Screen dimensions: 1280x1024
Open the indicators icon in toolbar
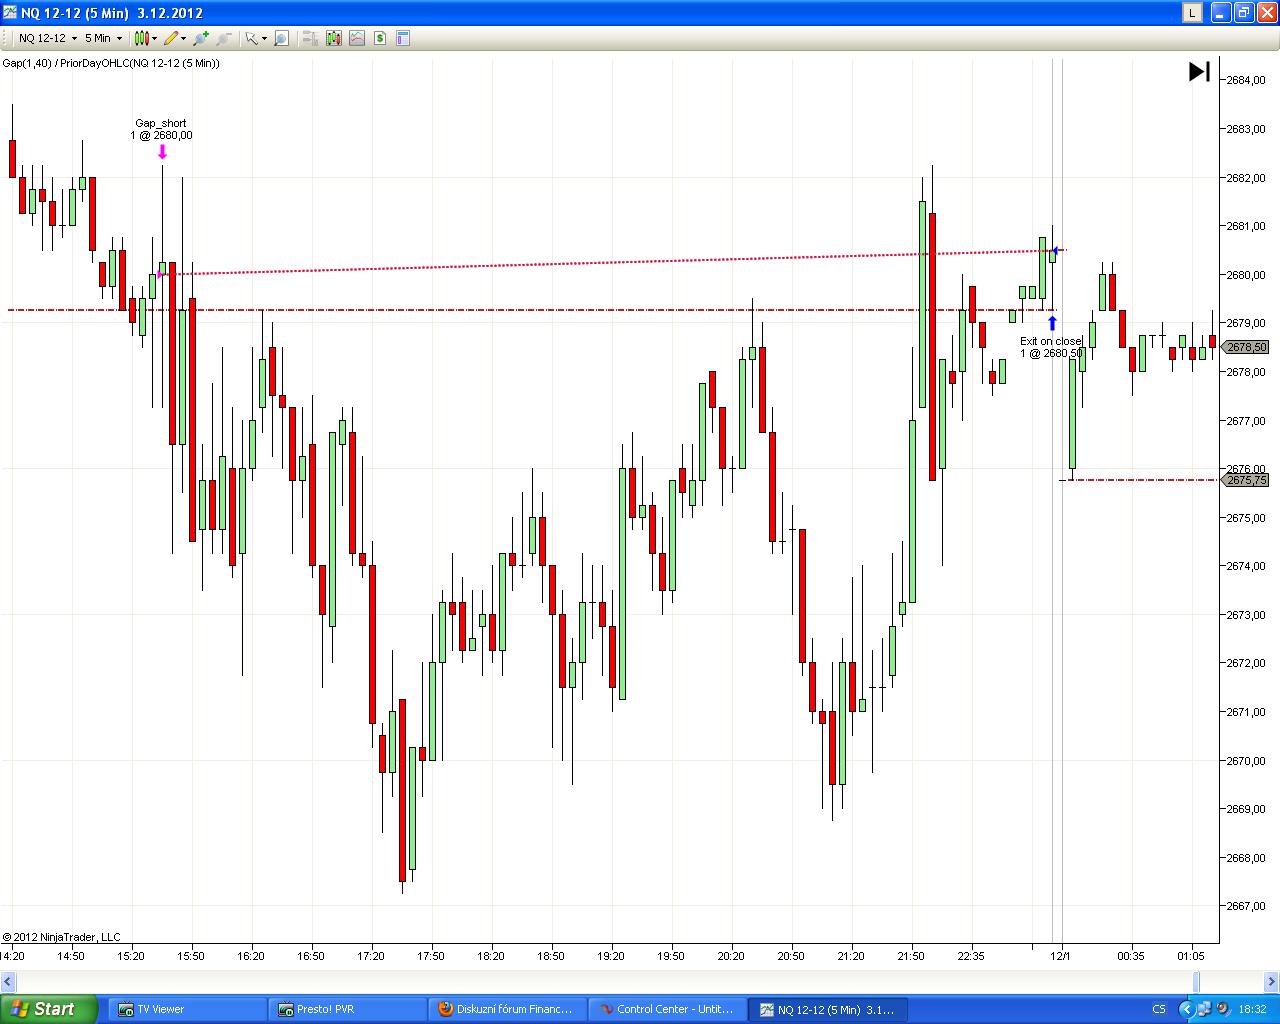[357, 38]
